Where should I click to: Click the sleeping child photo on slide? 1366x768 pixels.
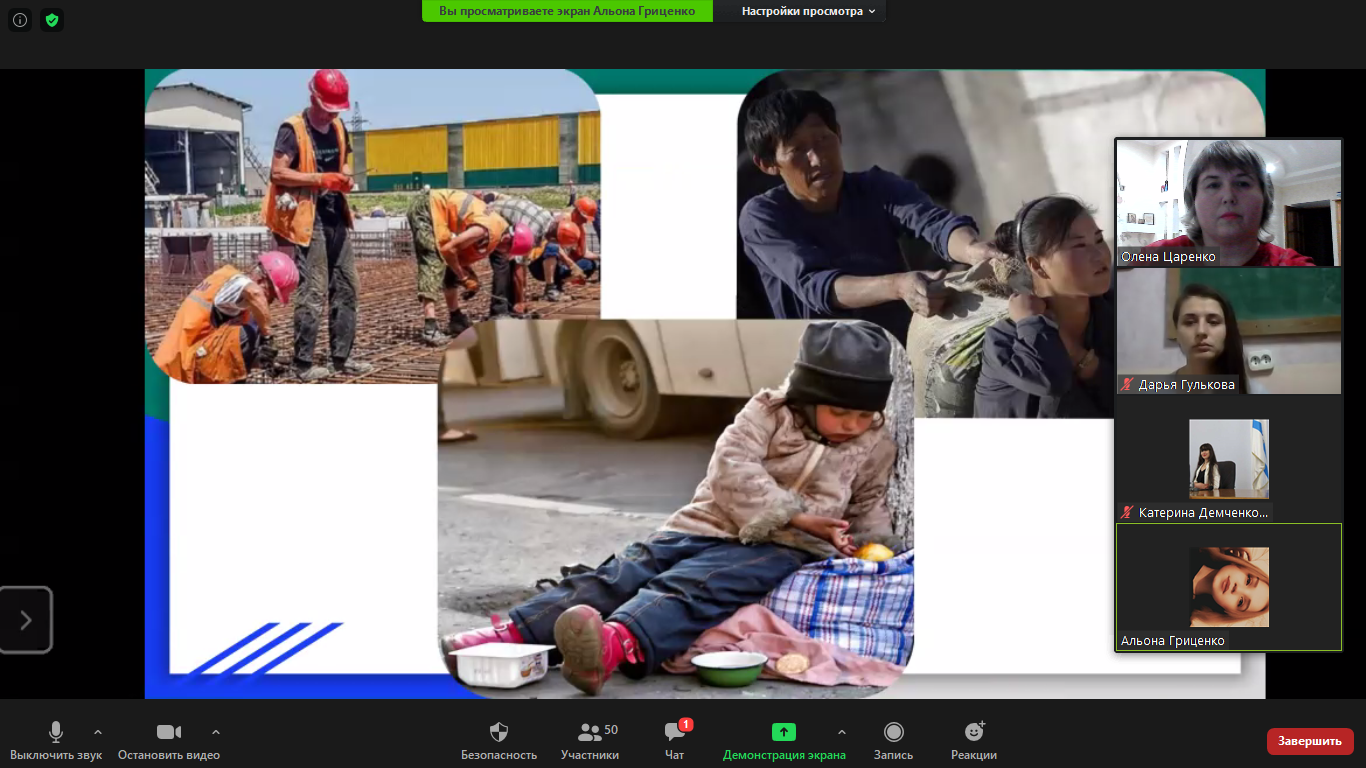[x=676, y=508]
